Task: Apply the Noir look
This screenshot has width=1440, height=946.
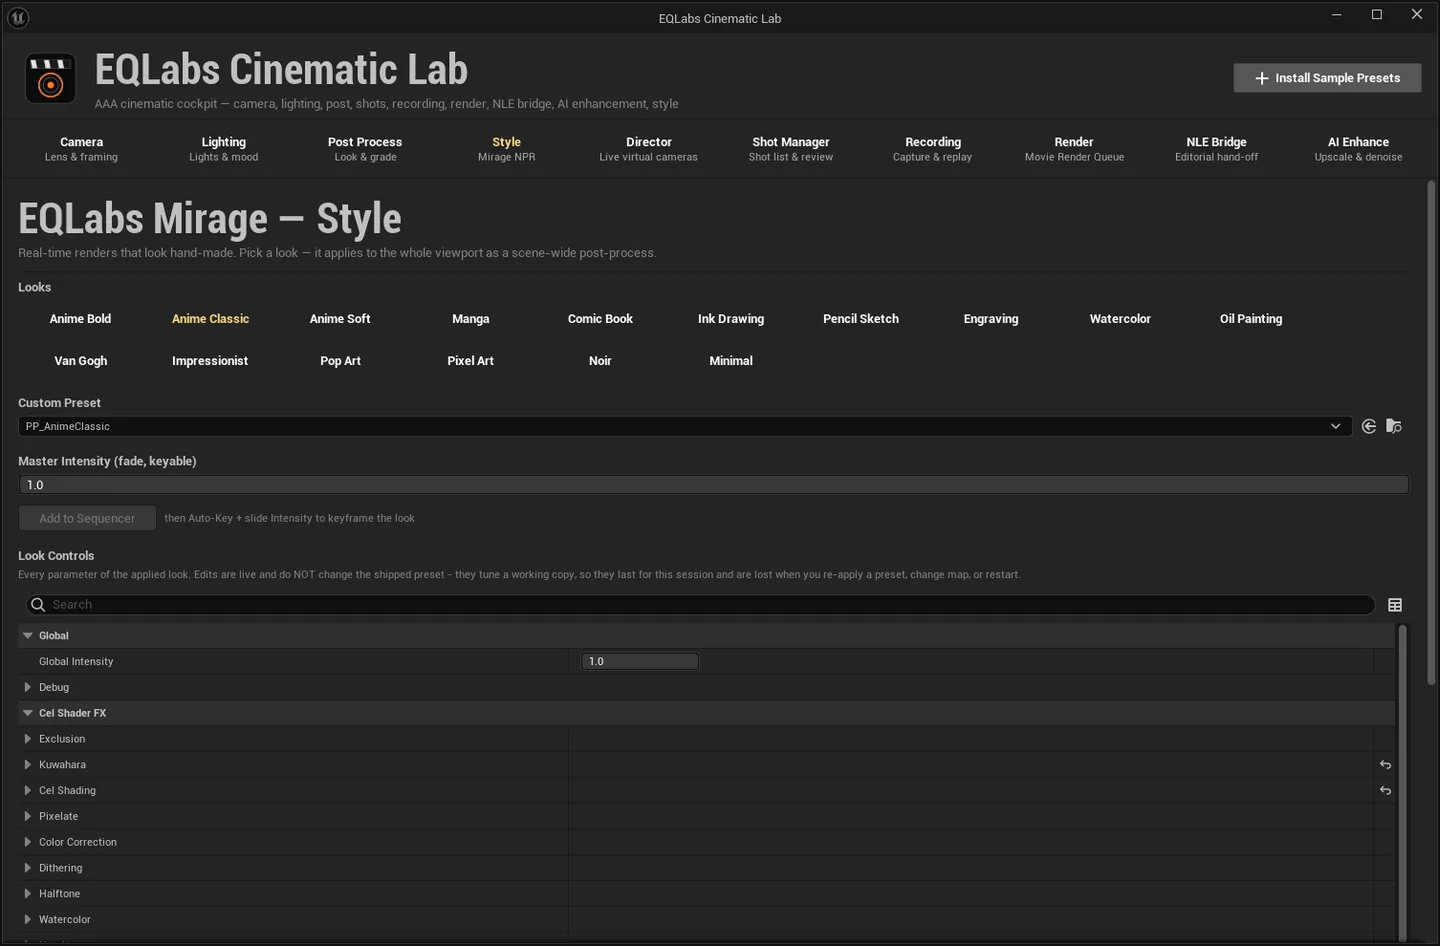Action: (x=600, y=361)
